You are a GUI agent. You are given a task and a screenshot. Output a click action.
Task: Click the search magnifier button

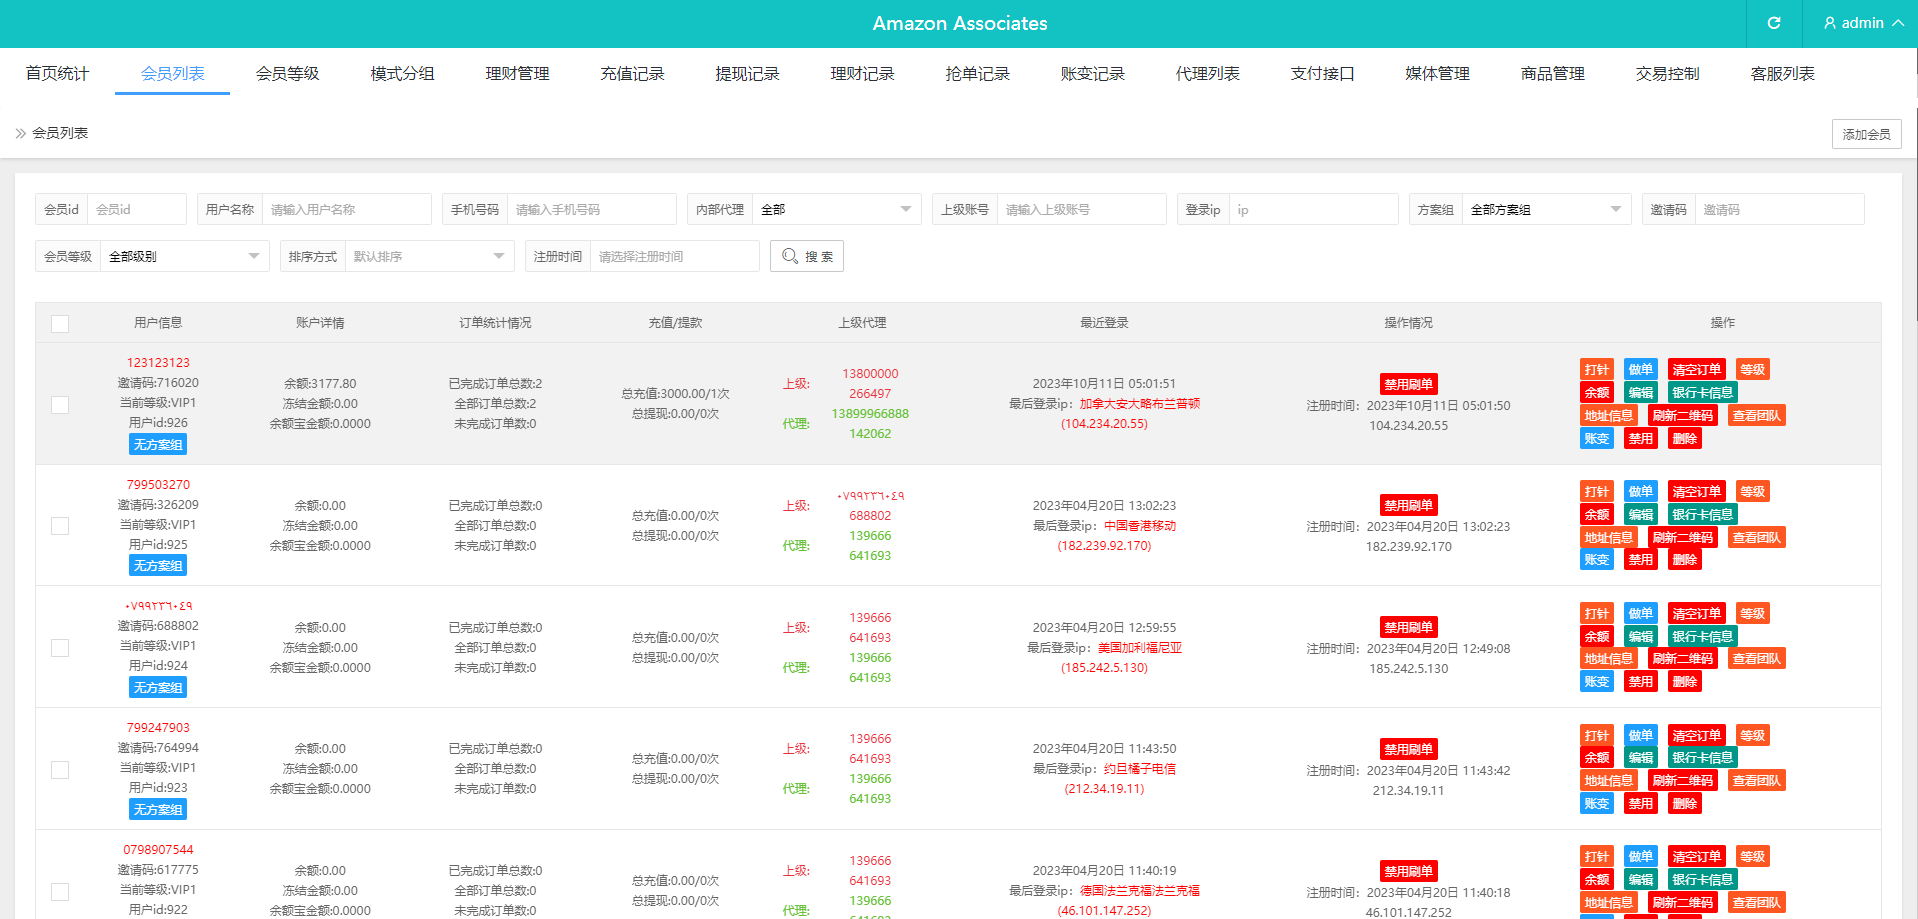[806, 256]
